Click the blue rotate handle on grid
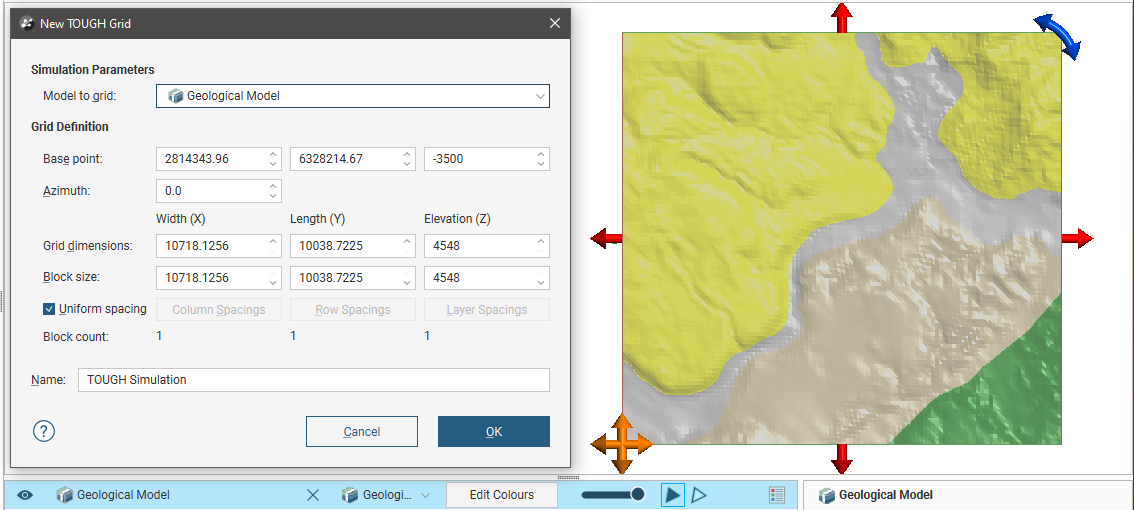The image size is (1134, 510). click(1058, 36)
